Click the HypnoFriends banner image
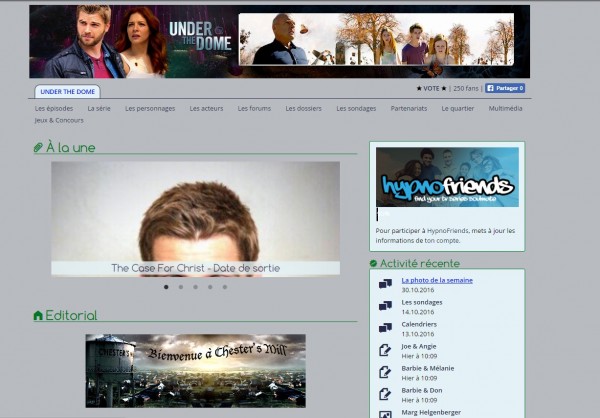Image resolution: width=600 pixels, height=418 pixels. coord(447,177)
